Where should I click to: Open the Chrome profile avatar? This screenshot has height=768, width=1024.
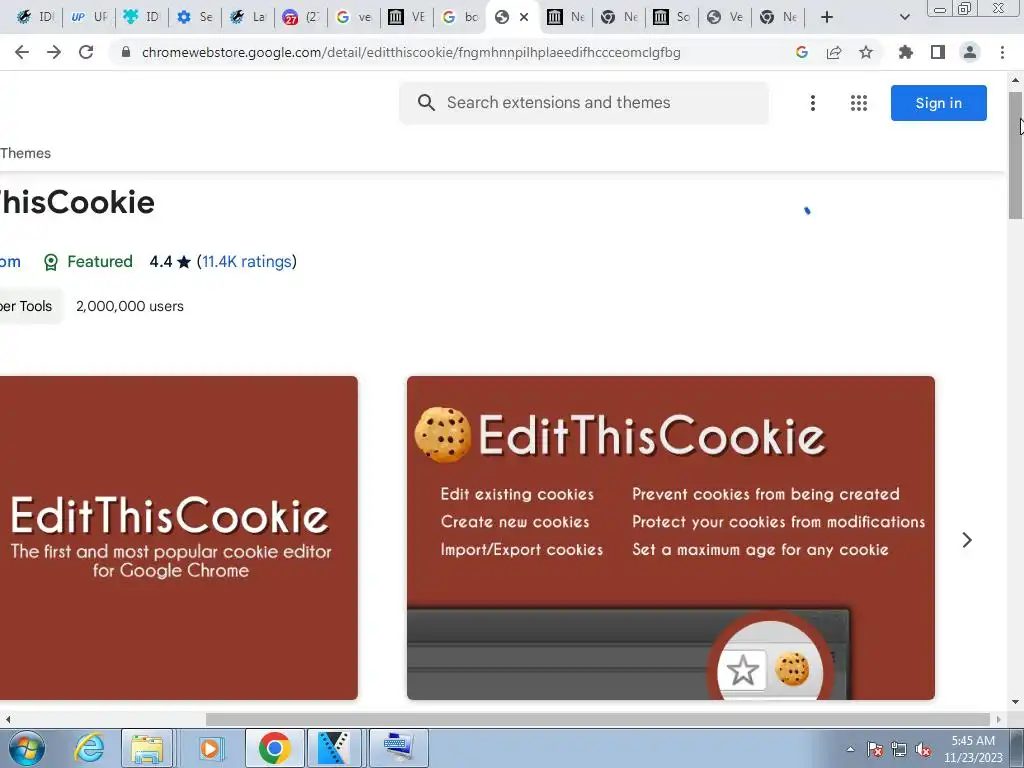(970, 52)
